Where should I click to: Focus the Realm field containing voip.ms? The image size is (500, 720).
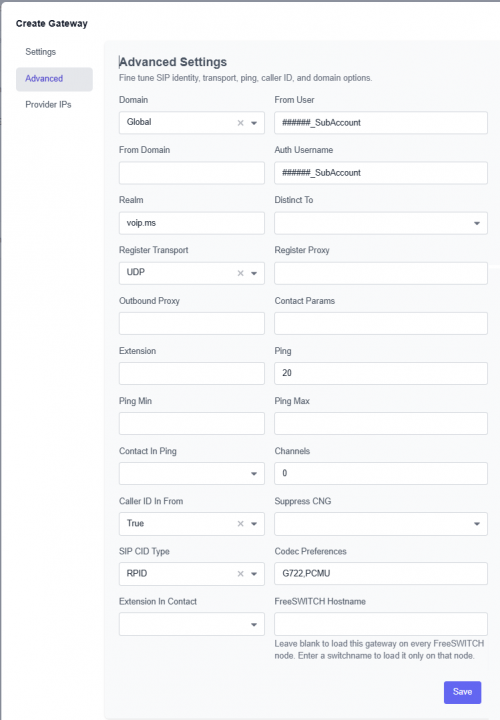point(191,223)
